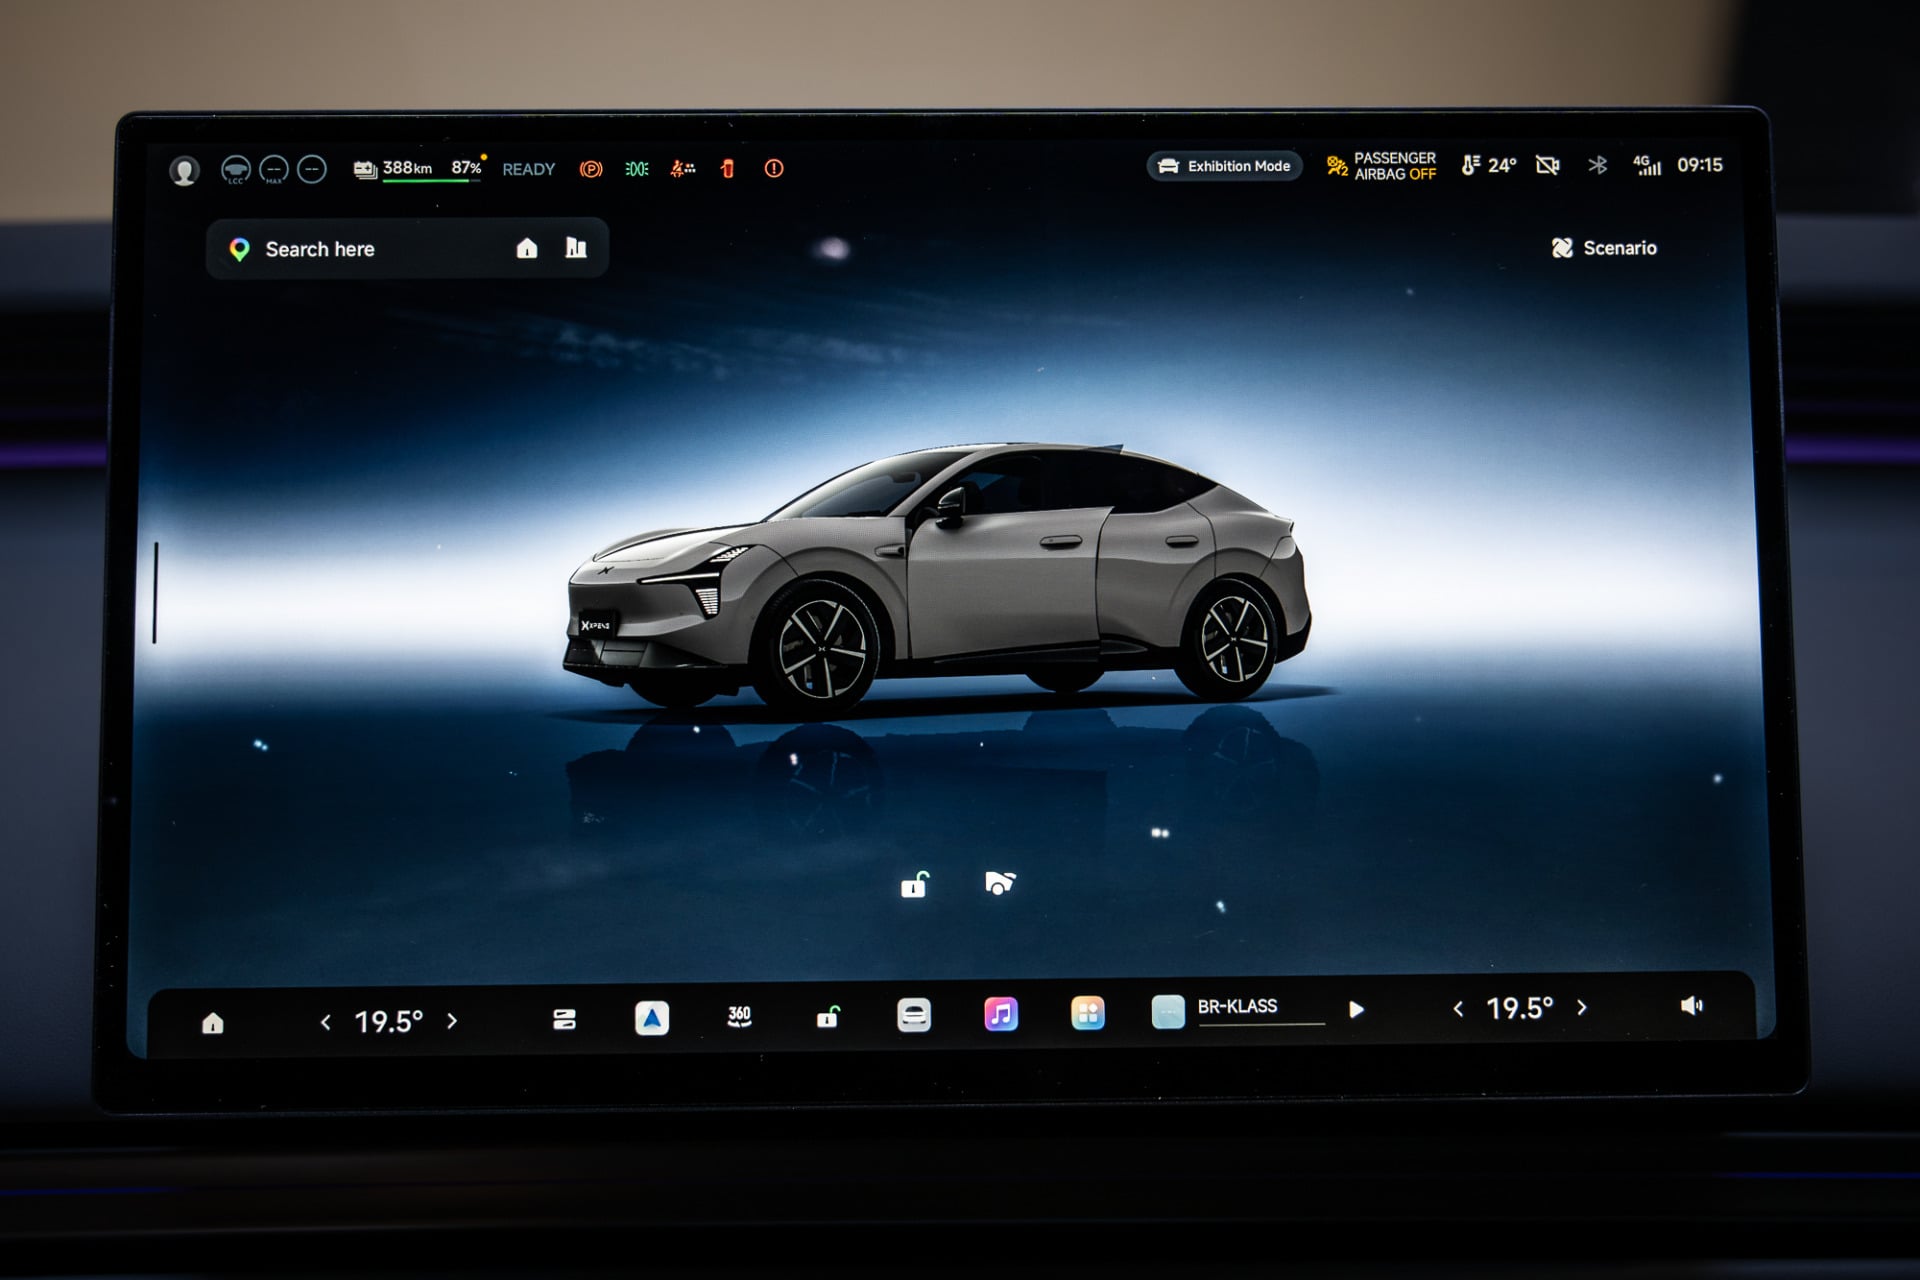Open the Scenario menu
The image size is (1920, 1280).
click(x=1604, y=248)
